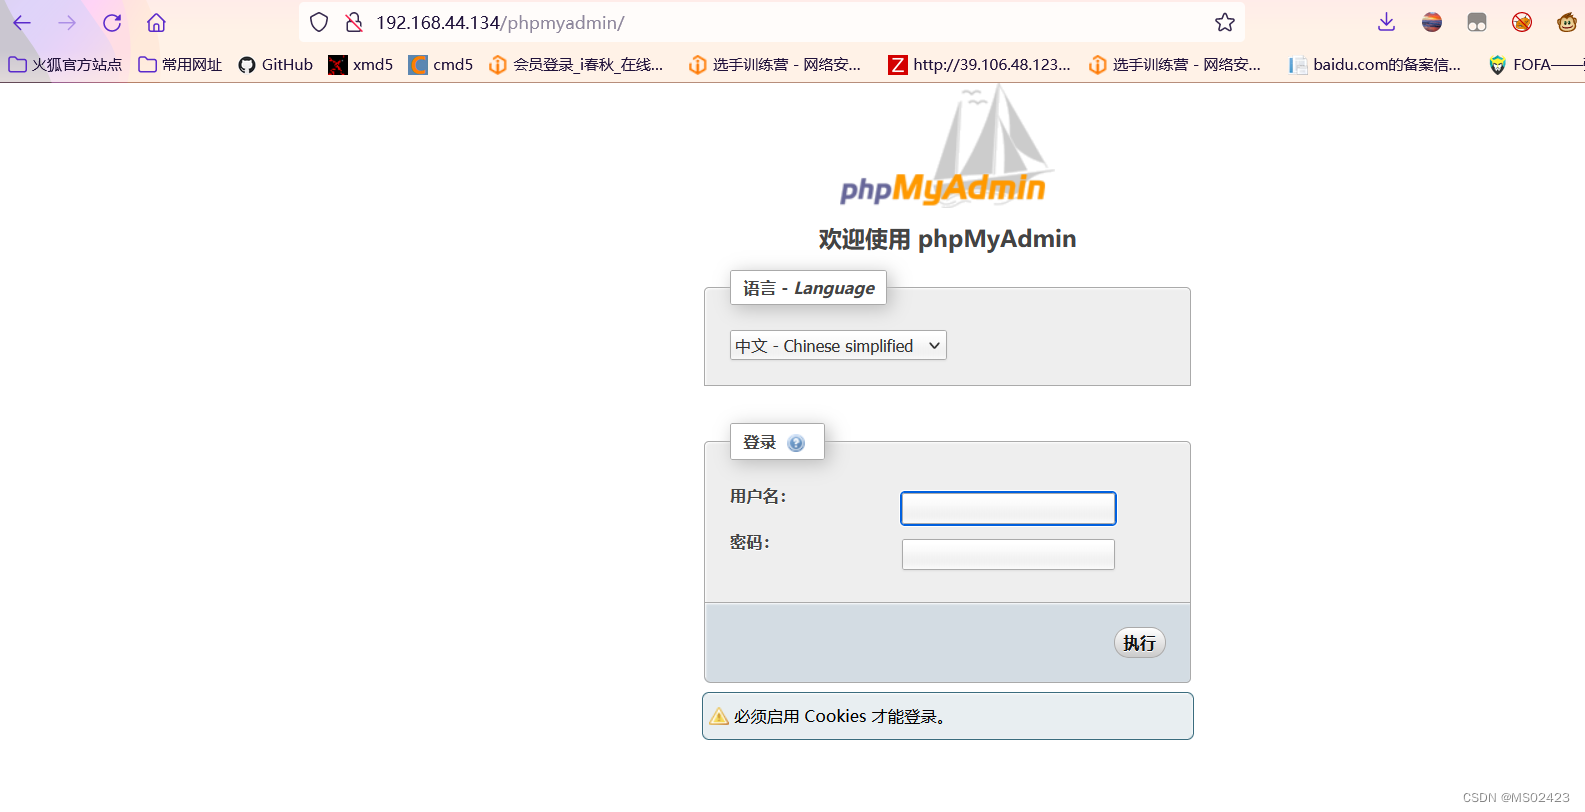Open the browser home page icon
Screen dimensions: 1585x812
[156, 22]
